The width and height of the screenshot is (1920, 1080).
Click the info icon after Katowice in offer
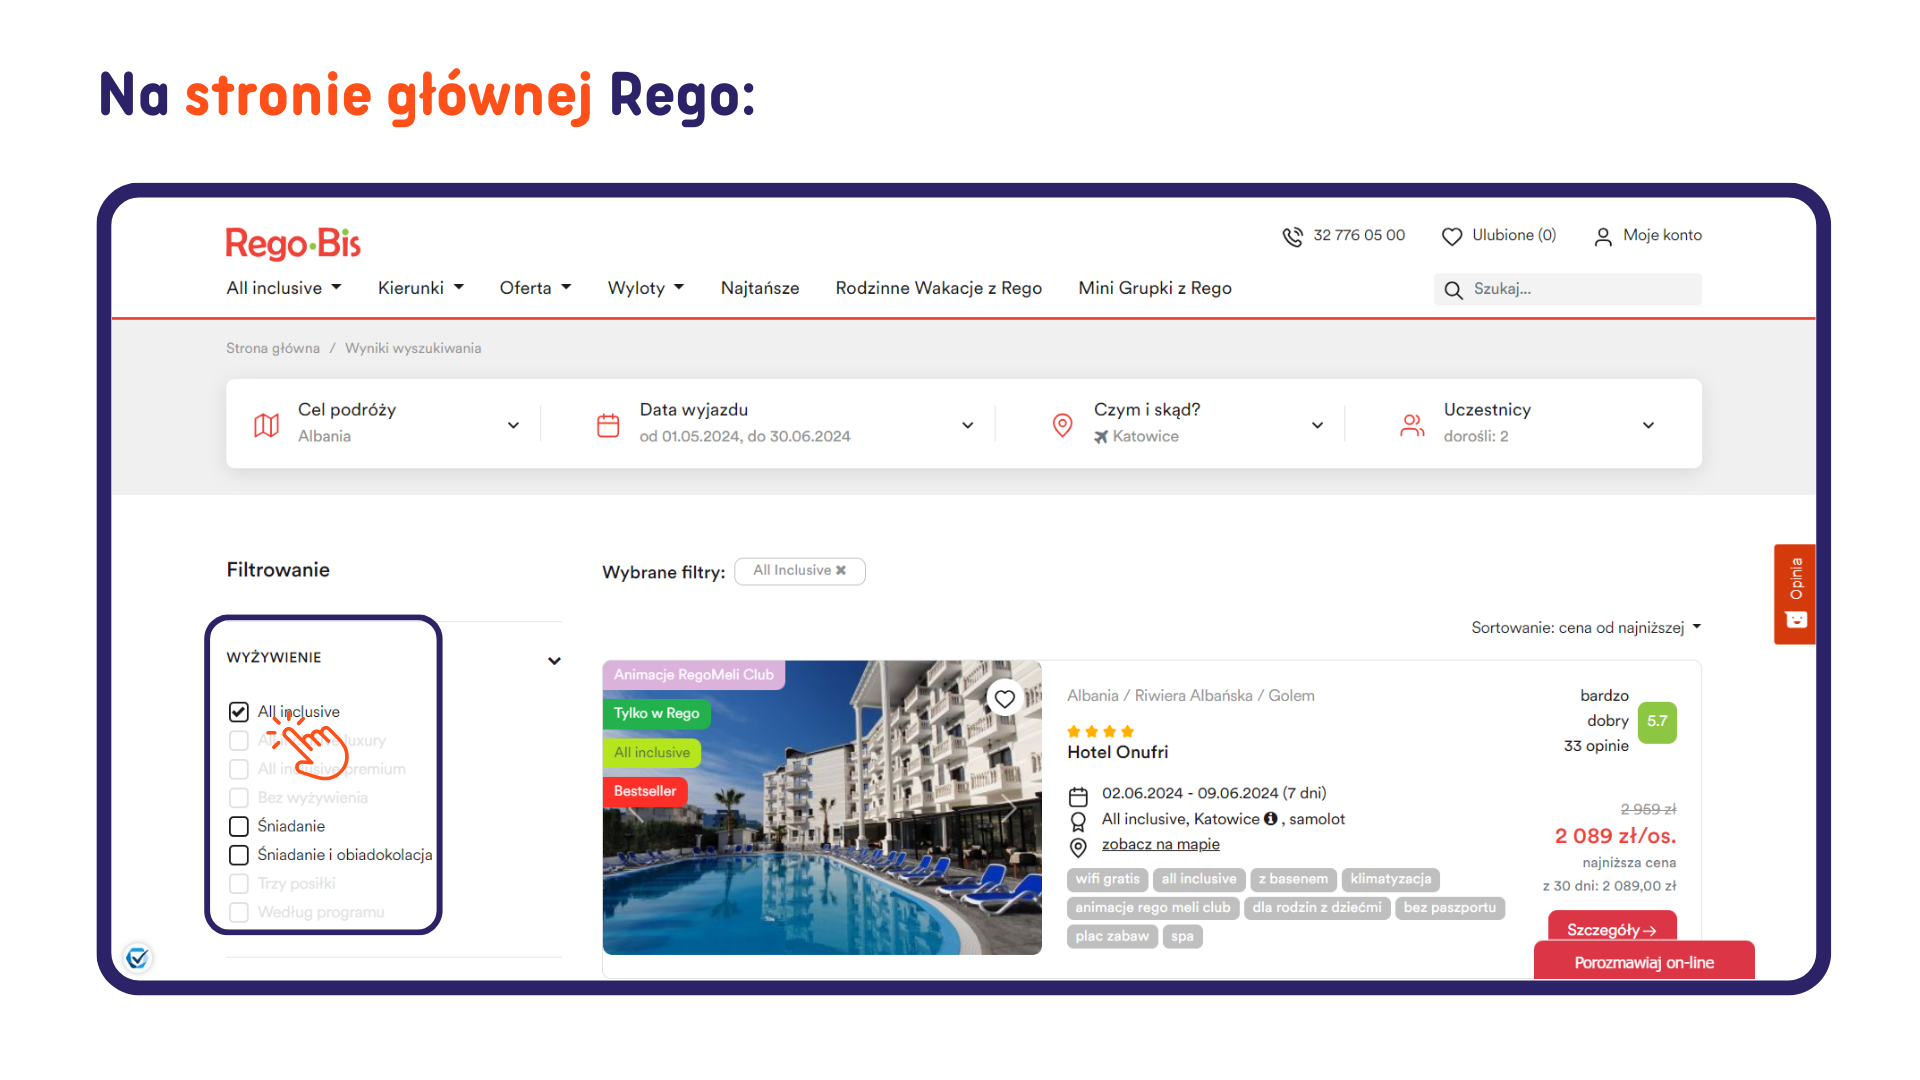coord(1270,818)
